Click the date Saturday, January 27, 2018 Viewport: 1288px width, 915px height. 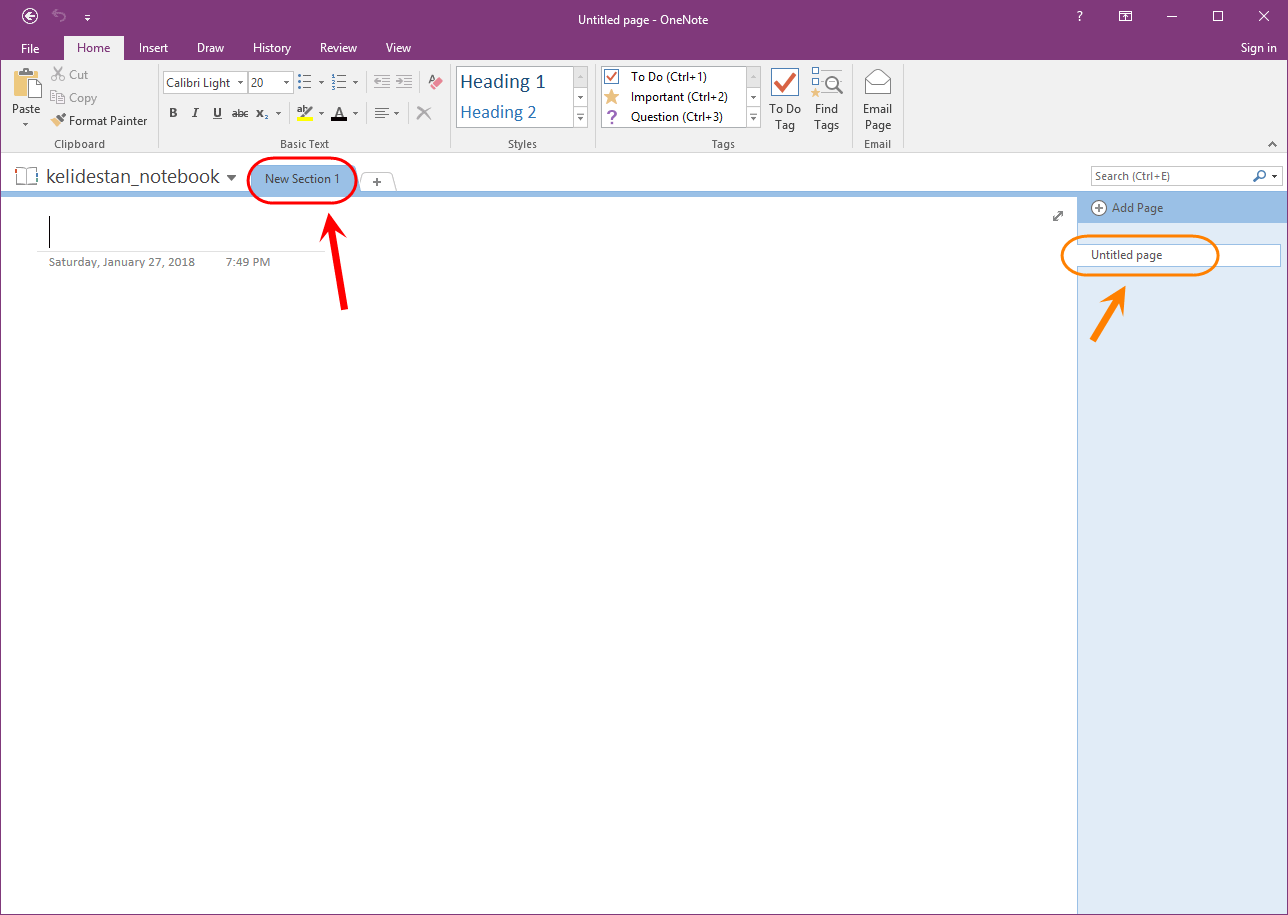pyautogui.click(x=122, y=262)
